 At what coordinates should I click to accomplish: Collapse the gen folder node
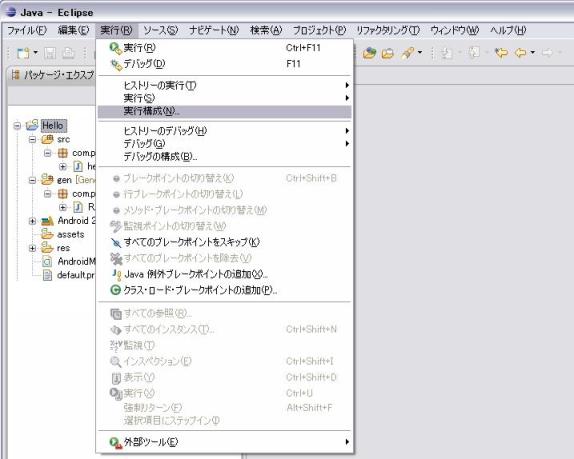(33, 180)
